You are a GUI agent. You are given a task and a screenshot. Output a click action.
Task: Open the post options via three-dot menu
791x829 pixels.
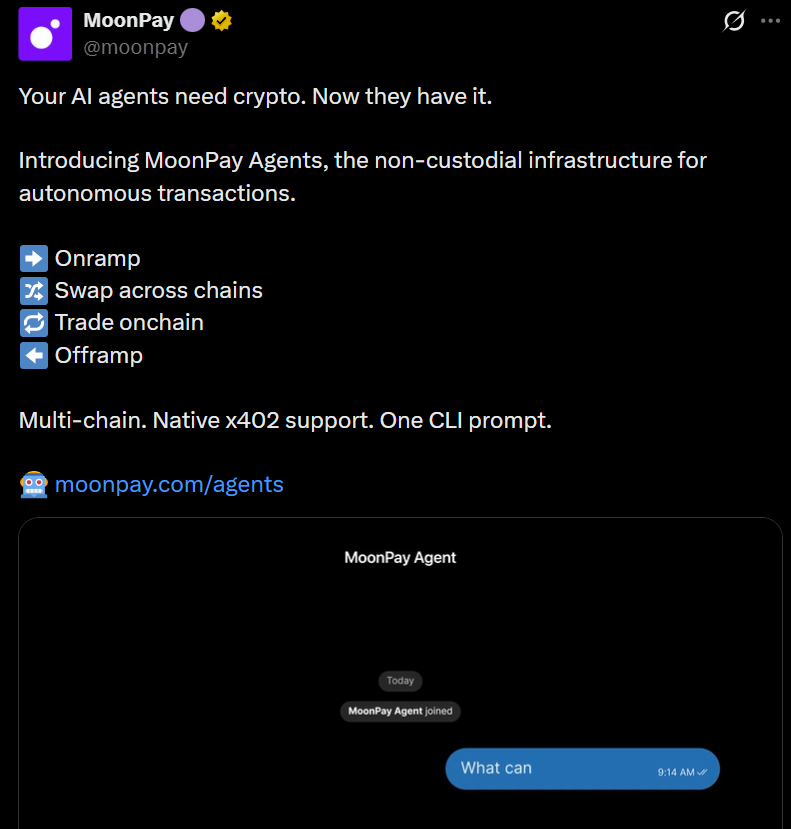click(770, 18)
